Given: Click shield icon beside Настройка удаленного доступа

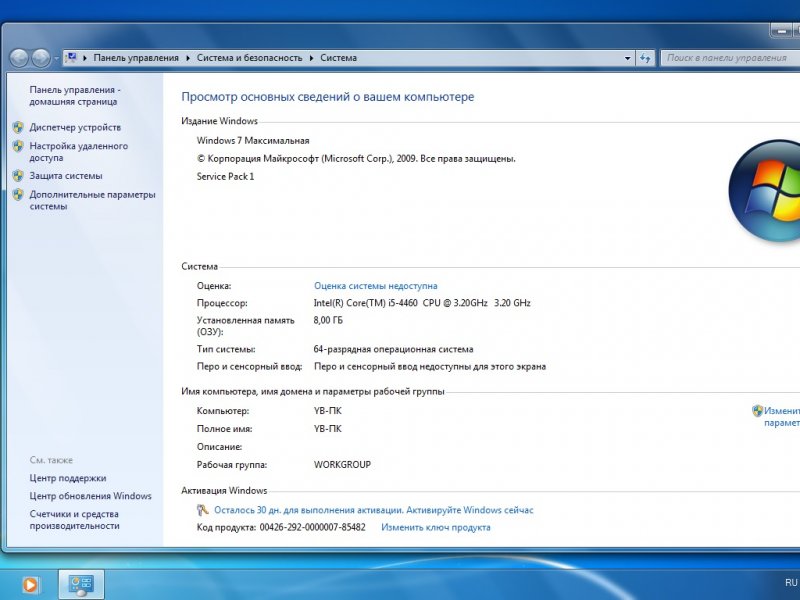Looking at the screenshot, I should [x=18, y=146].
